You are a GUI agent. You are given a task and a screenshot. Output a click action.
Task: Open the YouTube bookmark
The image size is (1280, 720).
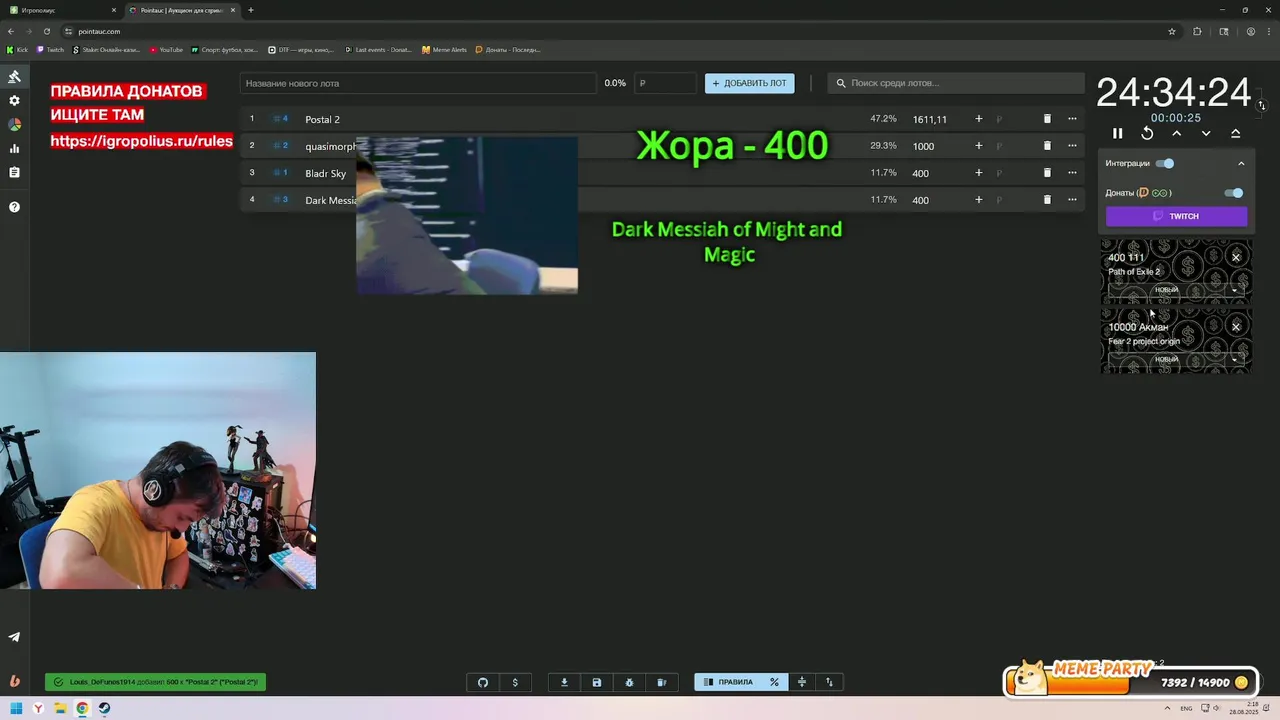pos(166,49)
